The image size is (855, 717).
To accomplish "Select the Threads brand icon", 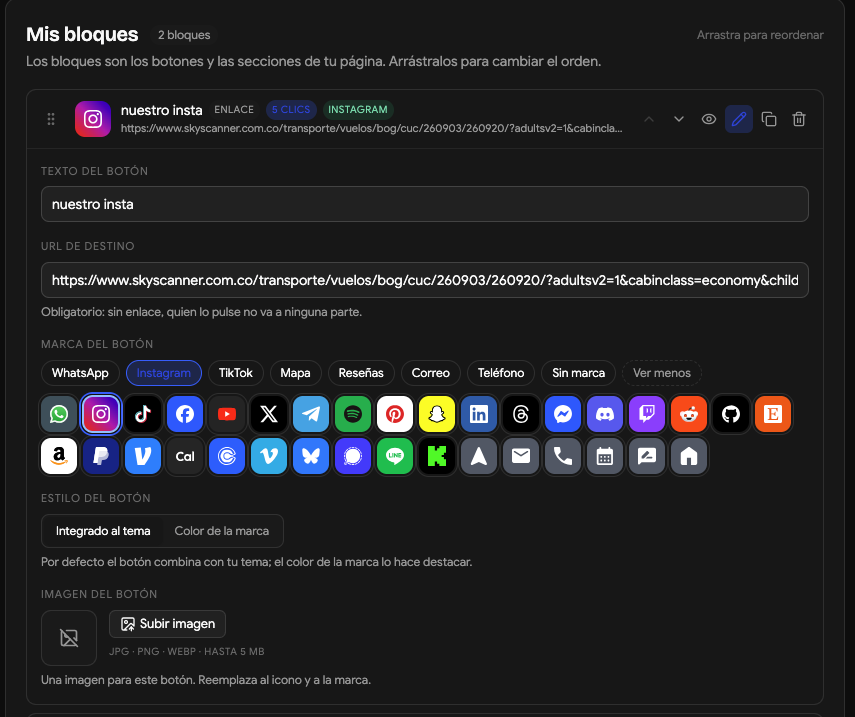I will pyautogui.click(x=521, y=414).
